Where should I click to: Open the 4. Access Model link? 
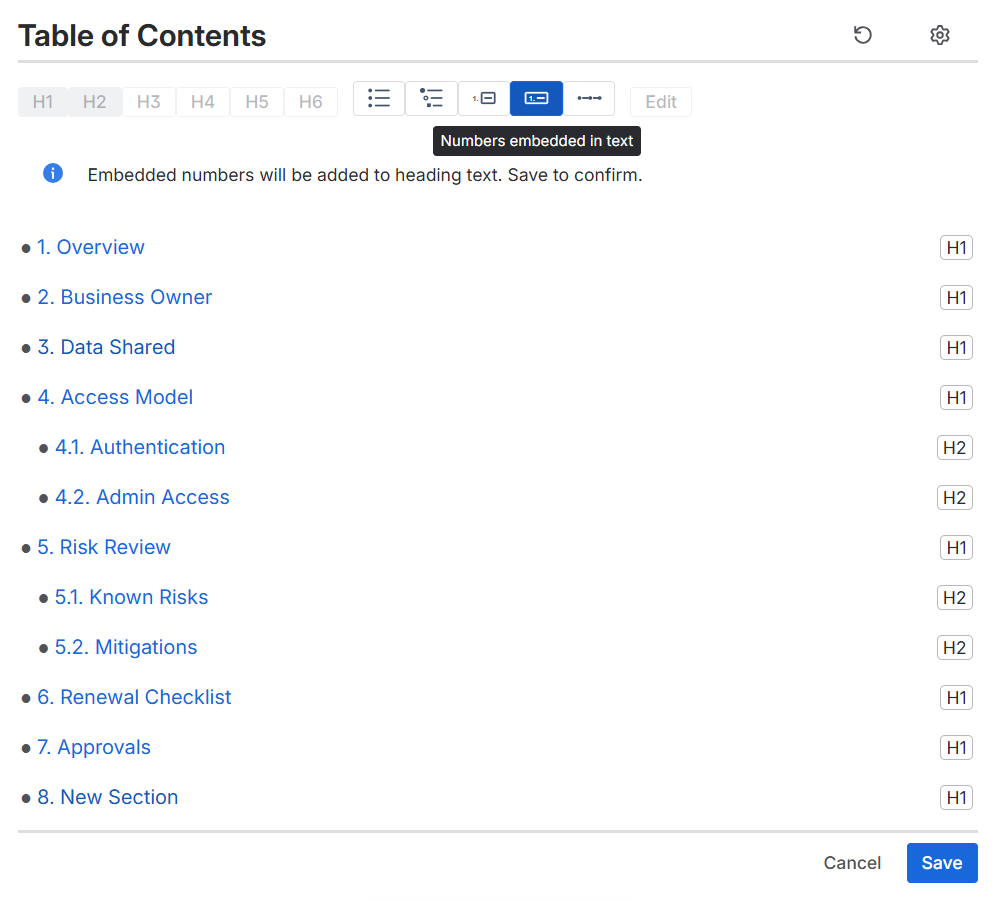115,398
